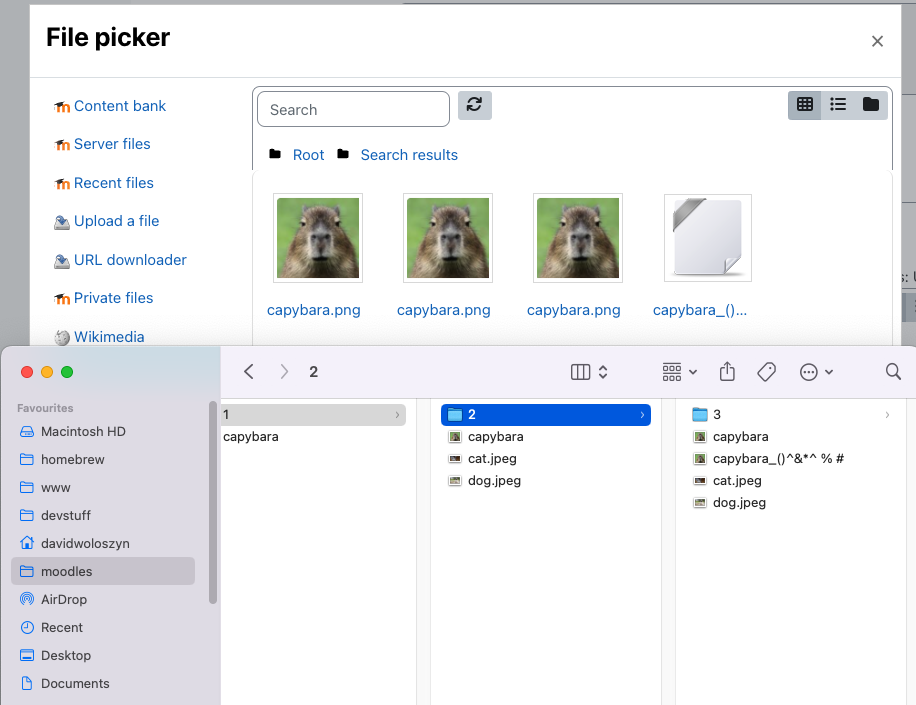Screen dimensions: 916x705
Task: Click the folder icon before Root
Action: click(275, 154)
